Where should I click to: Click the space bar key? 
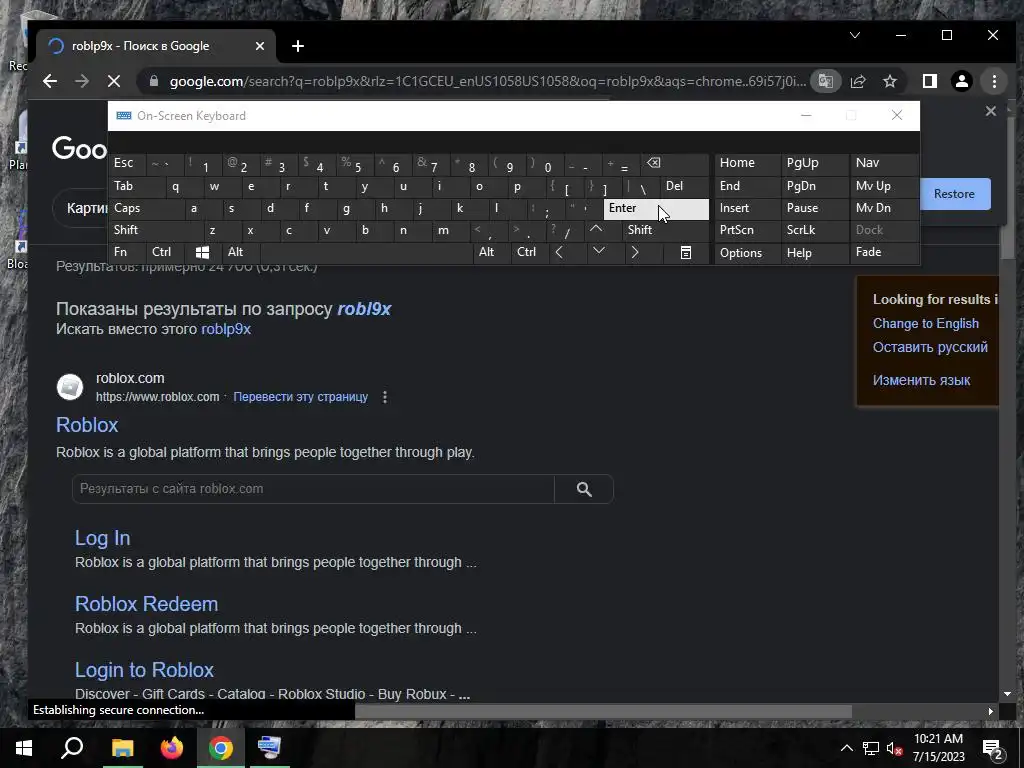[x=366, y=252]
